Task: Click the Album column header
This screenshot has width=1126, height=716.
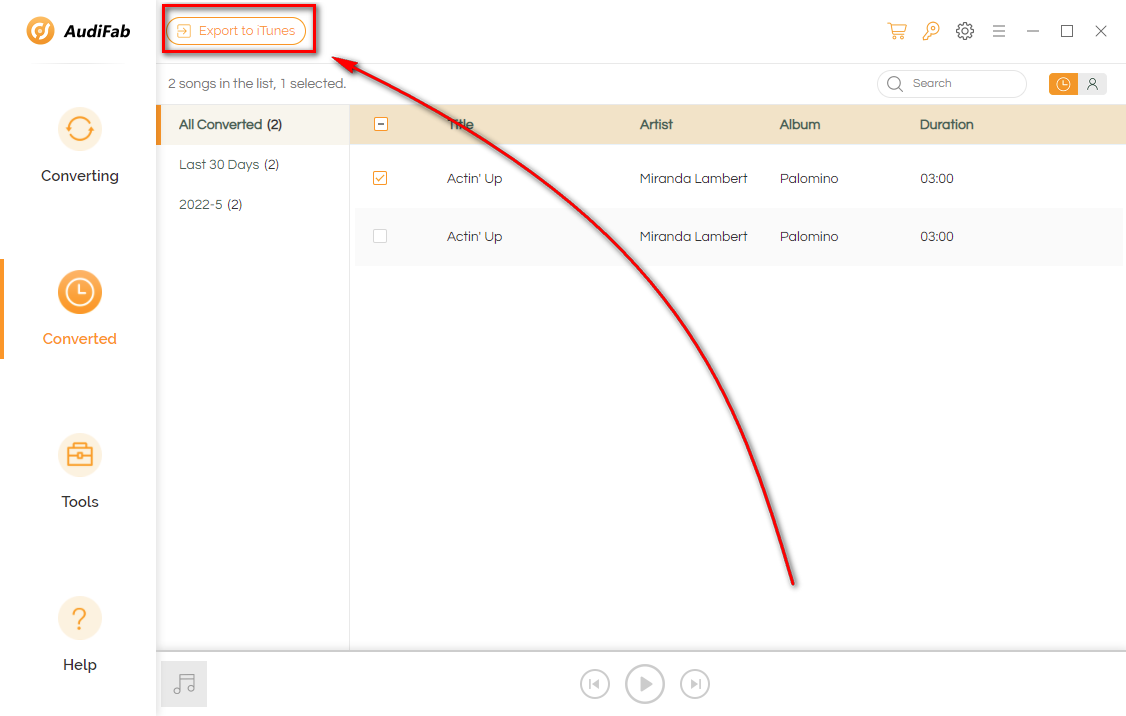Action: pyautogui.click(x=799, y=124)
